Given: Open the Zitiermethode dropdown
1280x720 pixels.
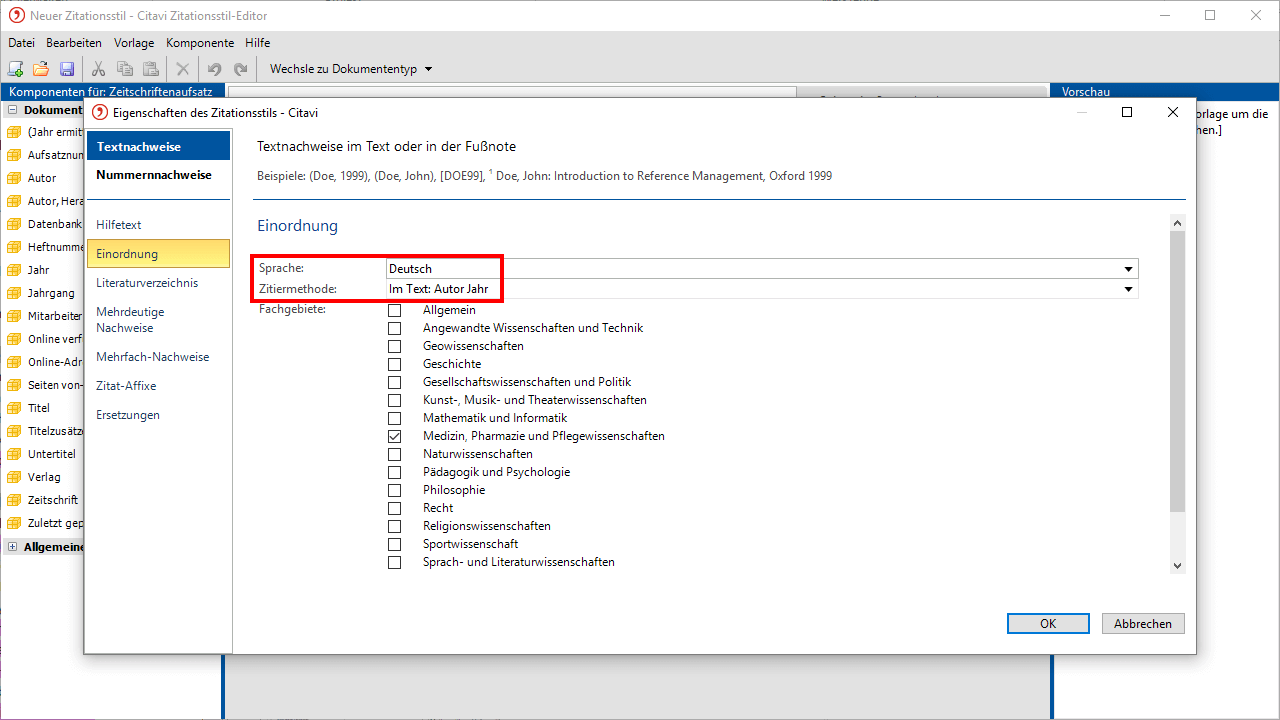Looking at the screenshot, I should coord(1128,289).
